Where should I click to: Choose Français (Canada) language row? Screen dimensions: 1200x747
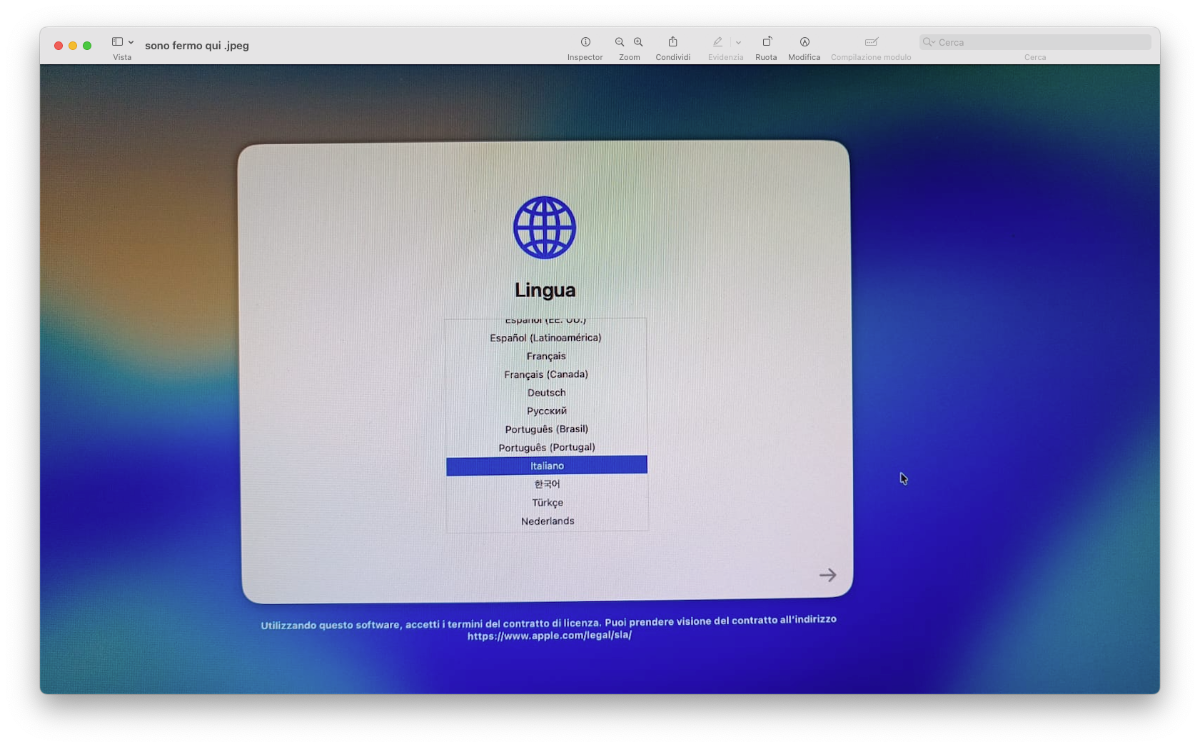click(x=547, y=374)
